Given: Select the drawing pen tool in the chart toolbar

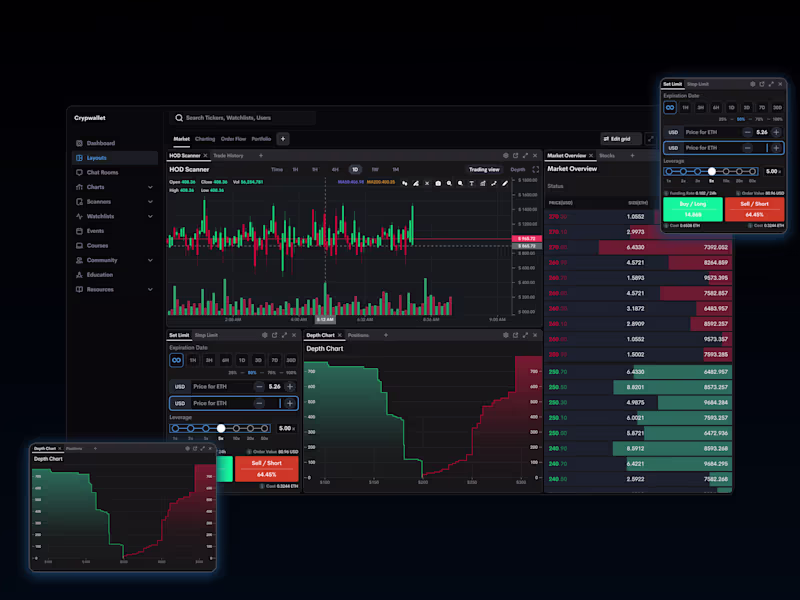Looking at the screenshot, I should pos(505,184).
